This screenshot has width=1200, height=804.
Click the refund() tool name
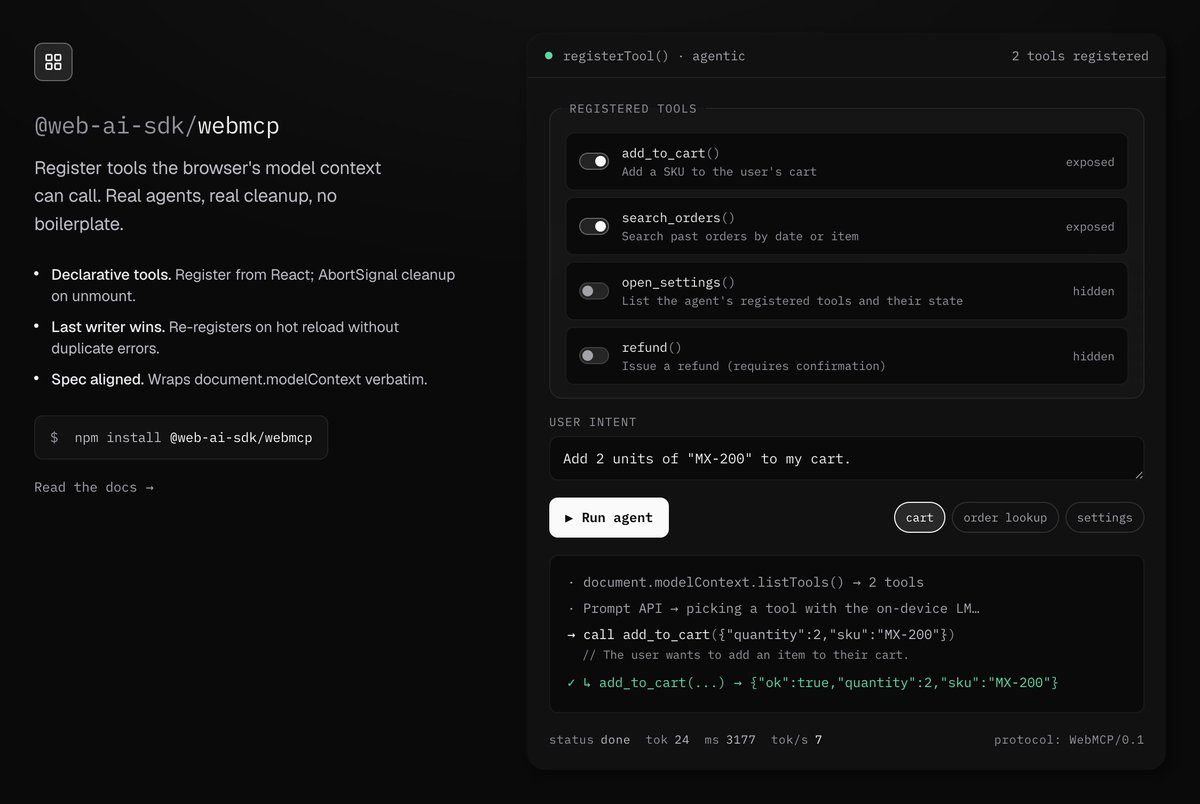tap(651, 348)
